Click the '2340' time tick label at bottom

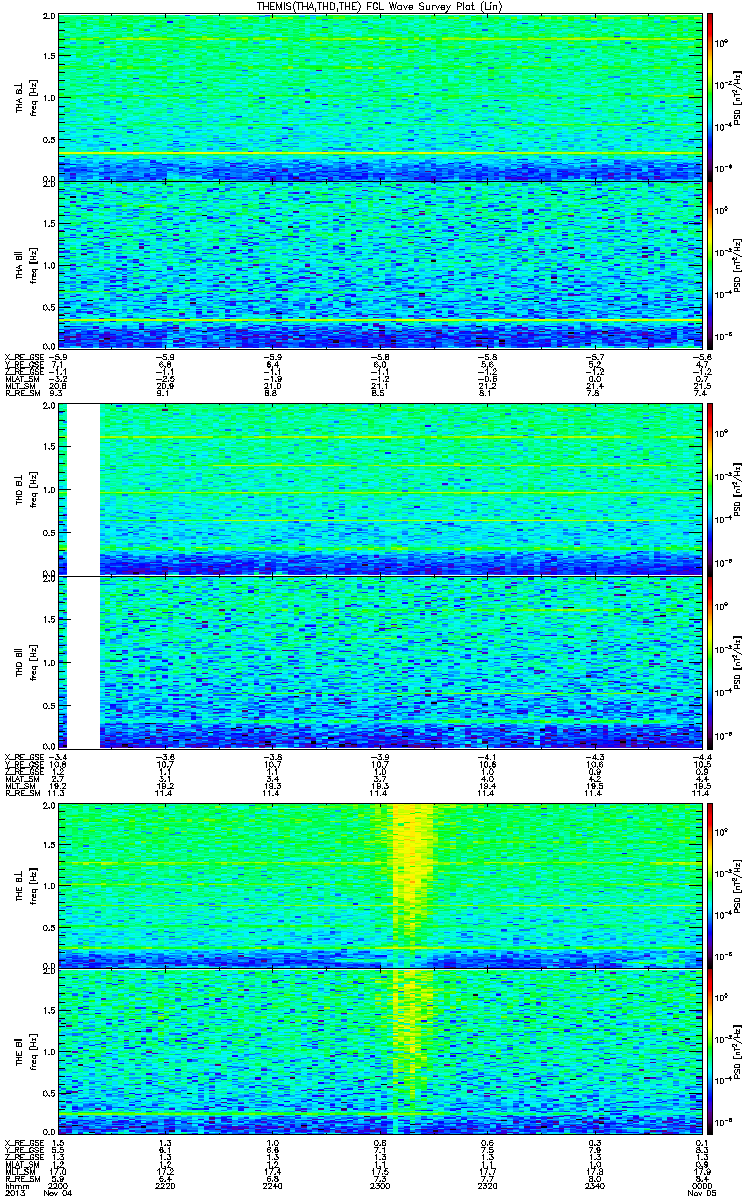(x=594, y=1184)
